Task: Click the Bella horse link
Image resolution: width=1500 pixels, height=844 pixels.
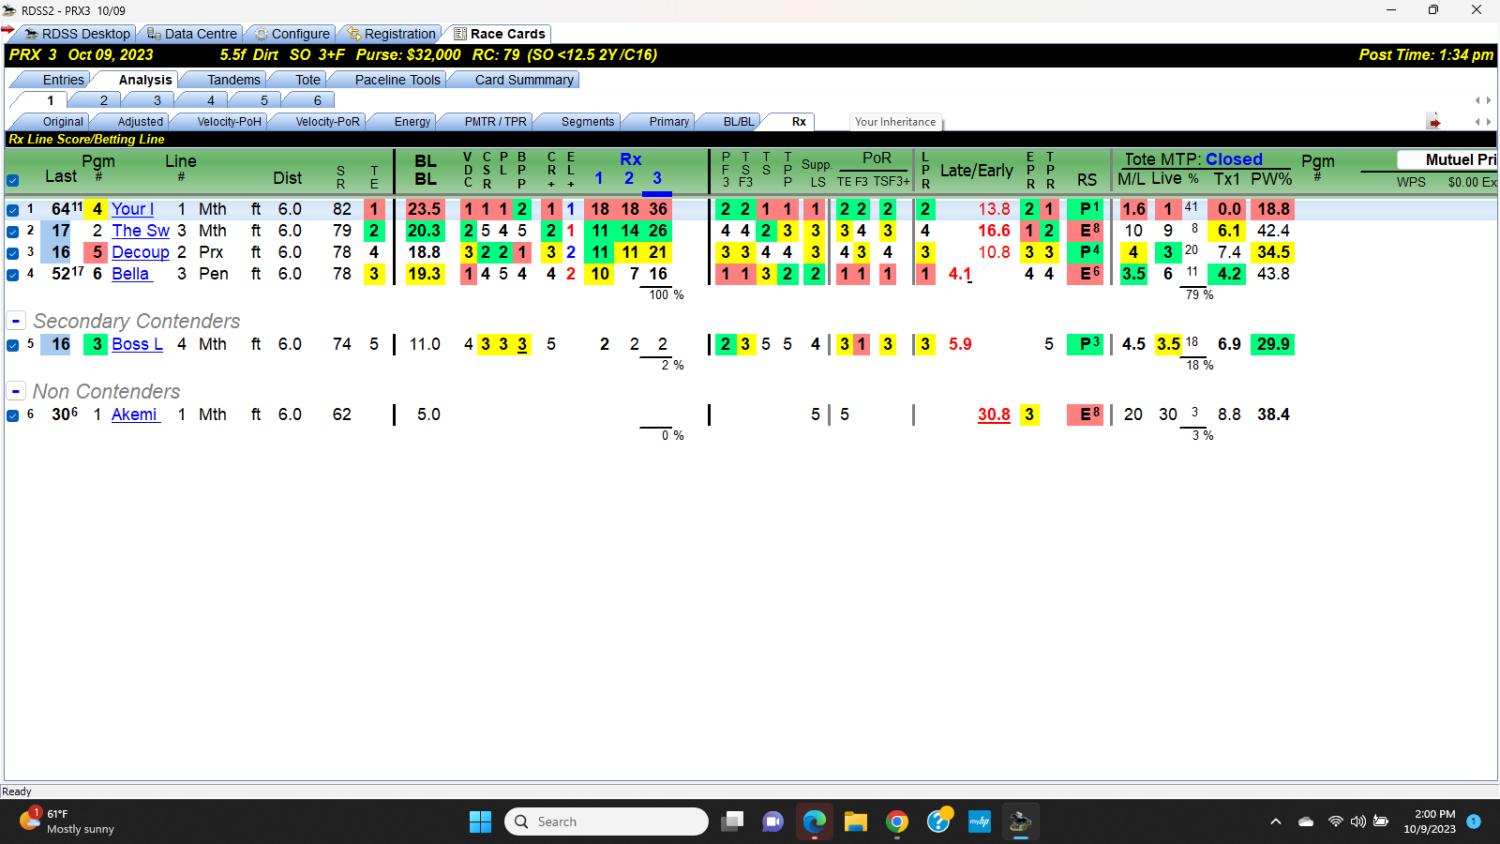Action: coord(130,274)
